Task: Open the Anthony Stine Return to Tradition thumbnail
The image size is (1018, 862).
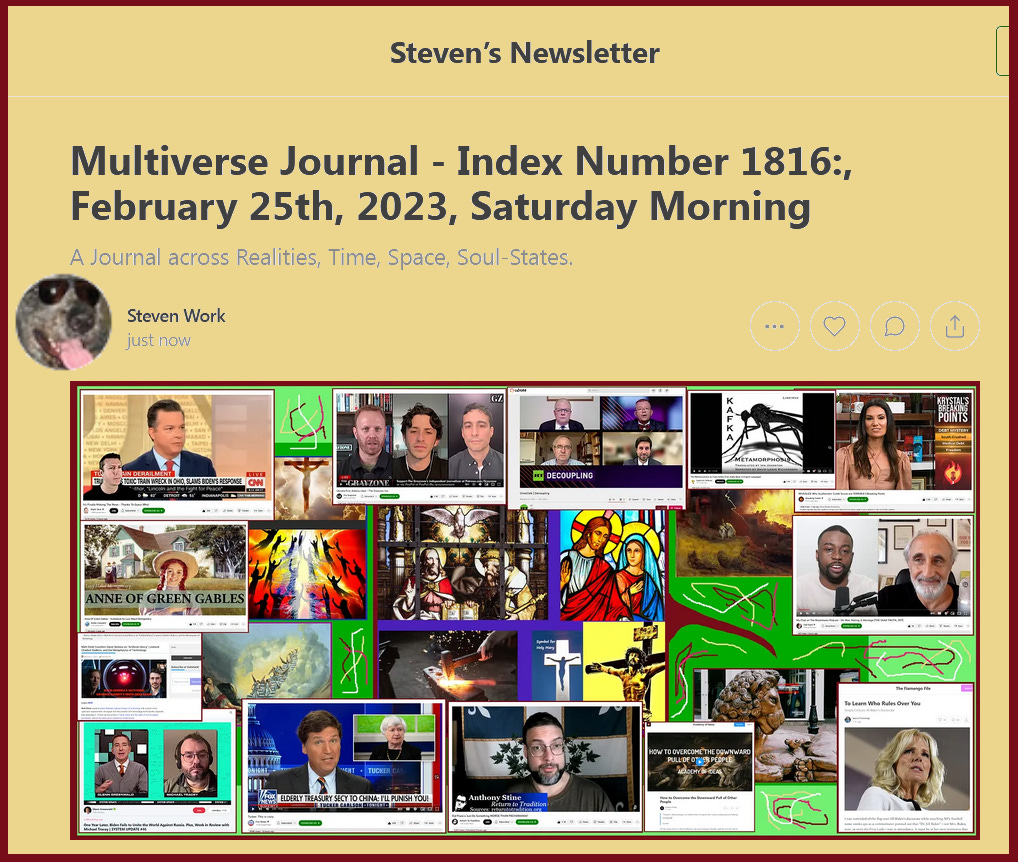Action: (545, 767)
